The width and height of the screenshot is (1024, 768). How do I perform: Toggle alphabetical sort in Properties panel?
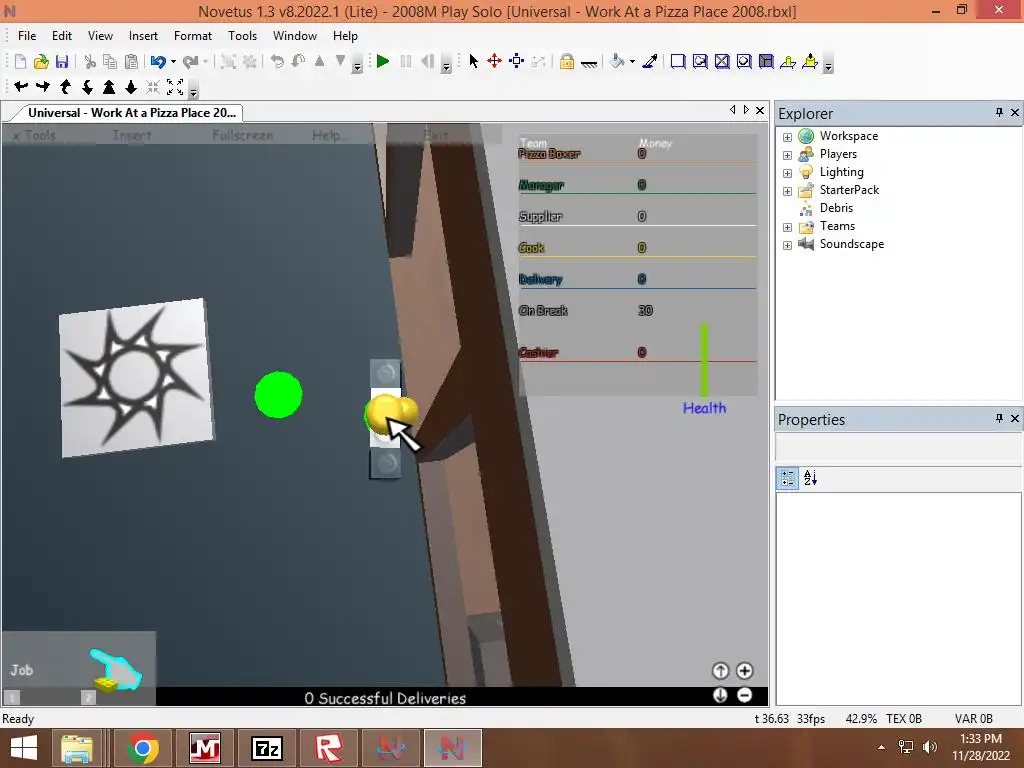pos(810,478)
